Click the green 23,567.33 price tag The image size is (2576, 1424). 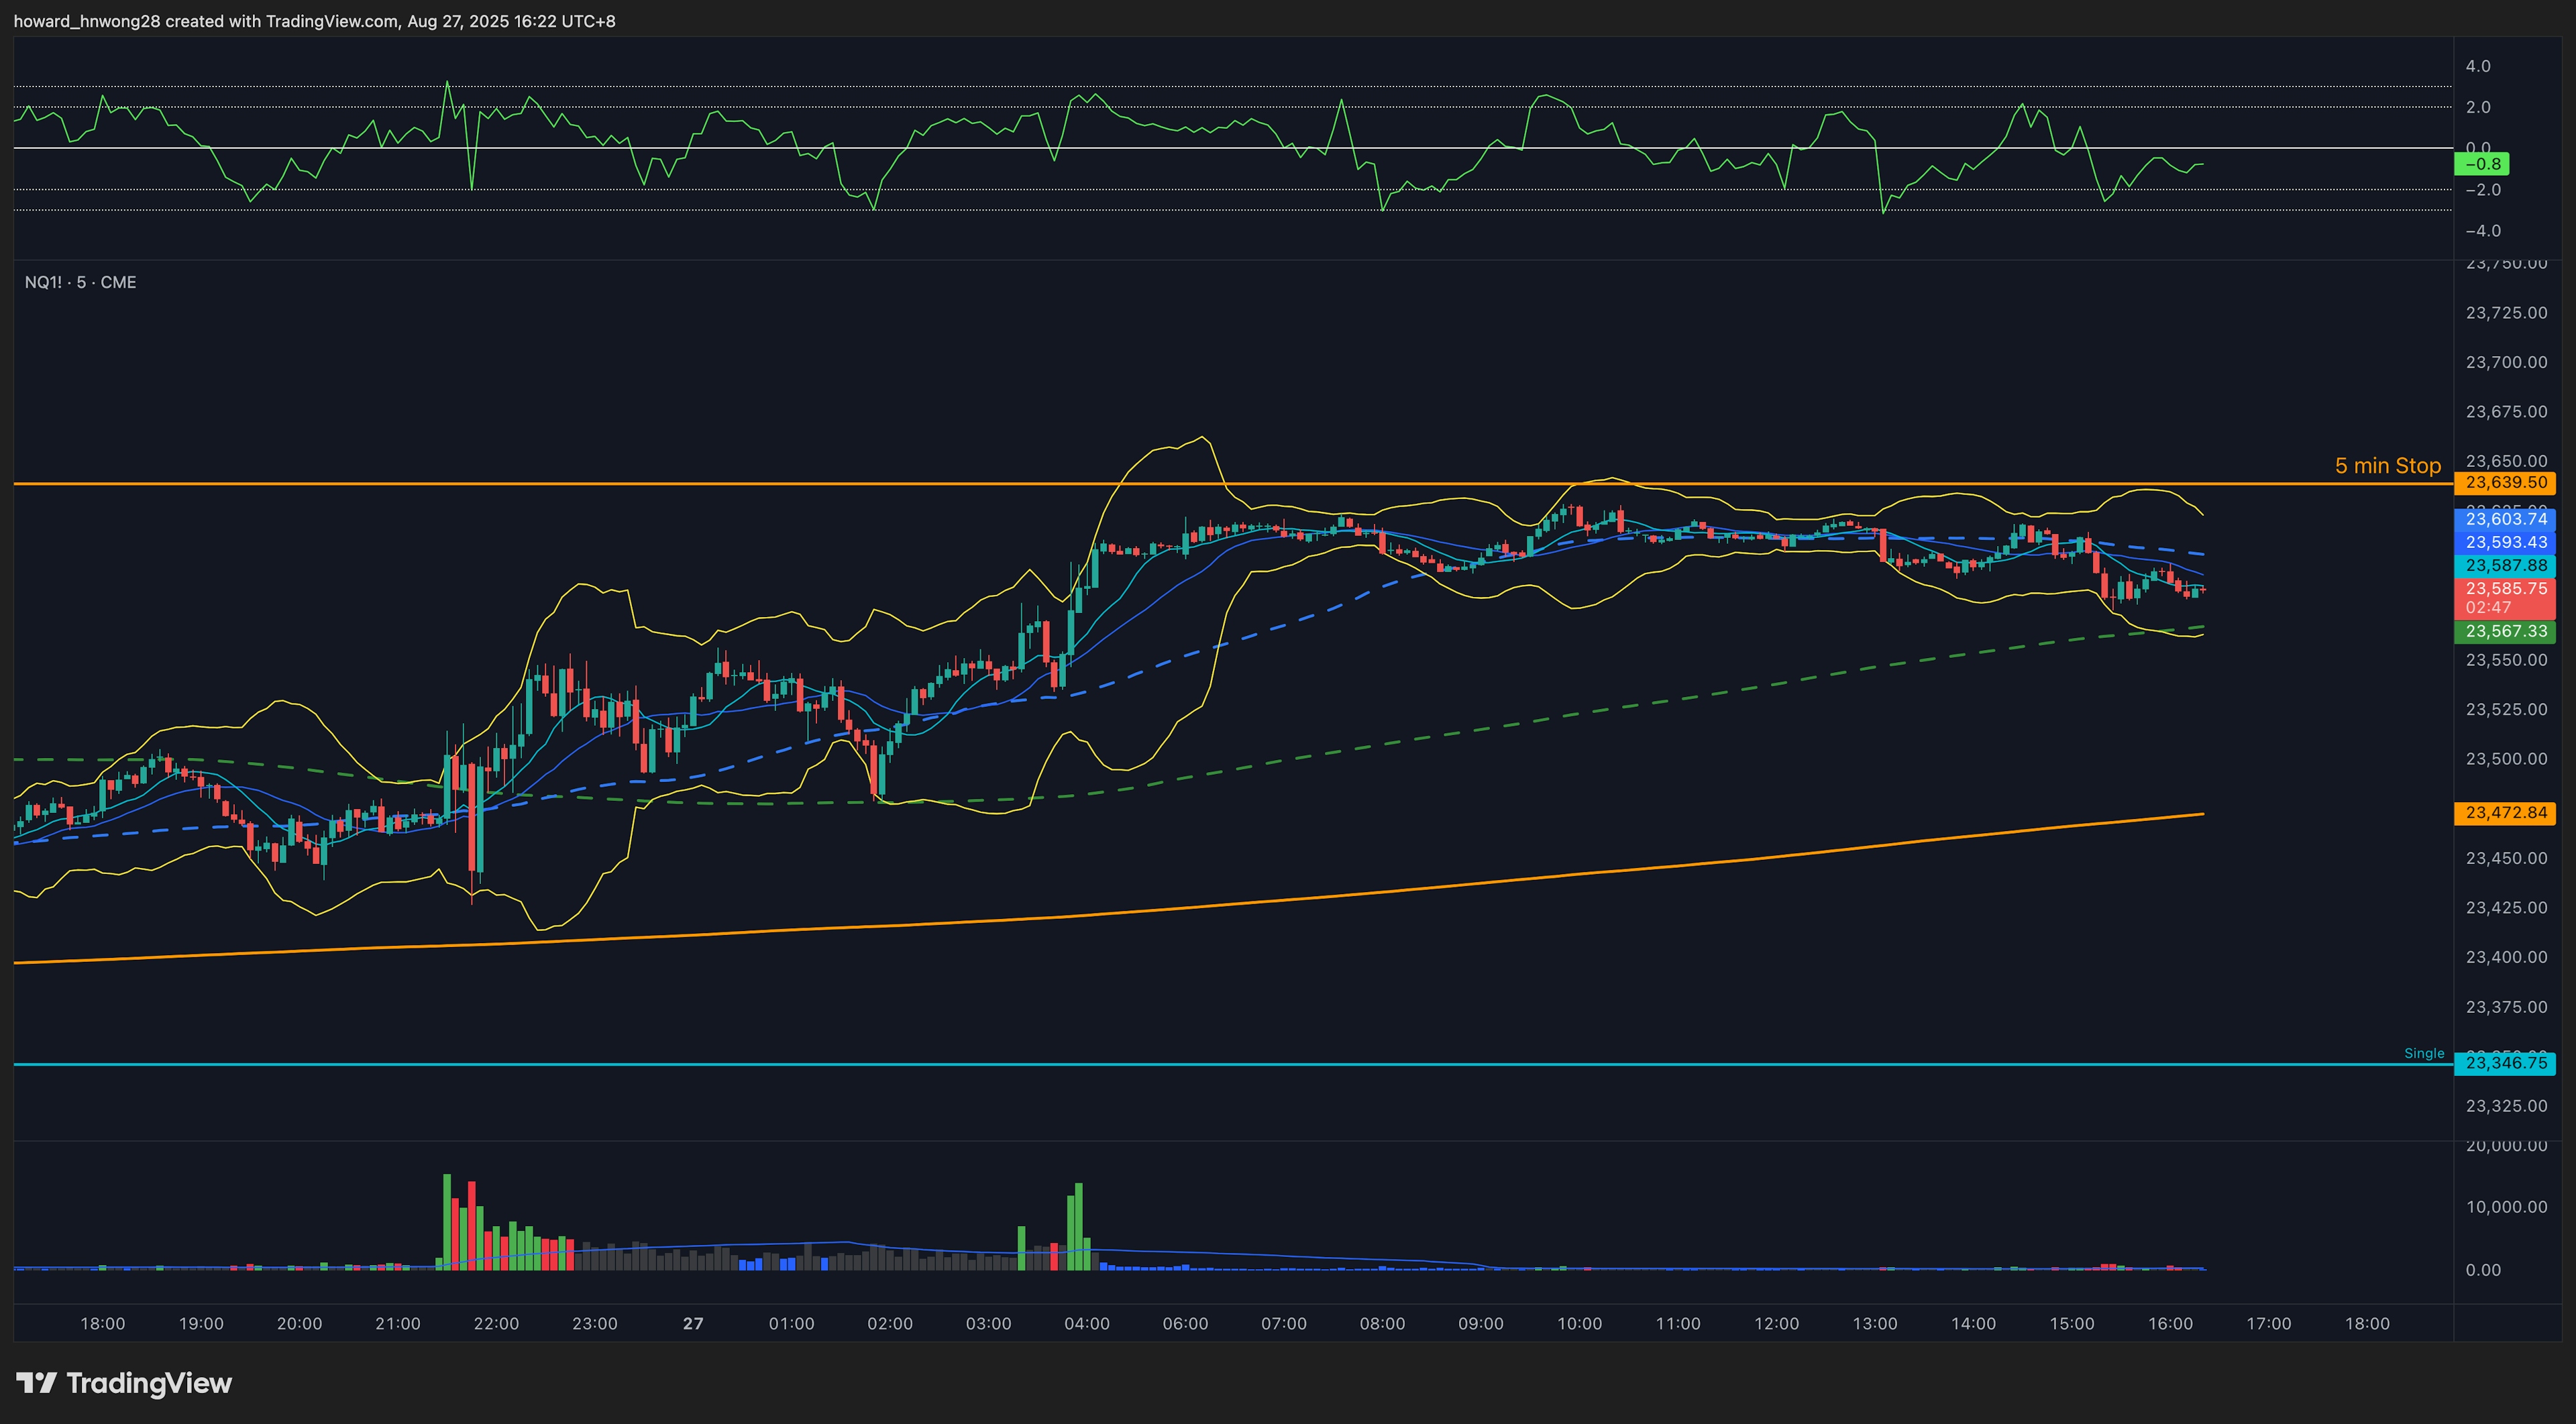pos(2506,632)
